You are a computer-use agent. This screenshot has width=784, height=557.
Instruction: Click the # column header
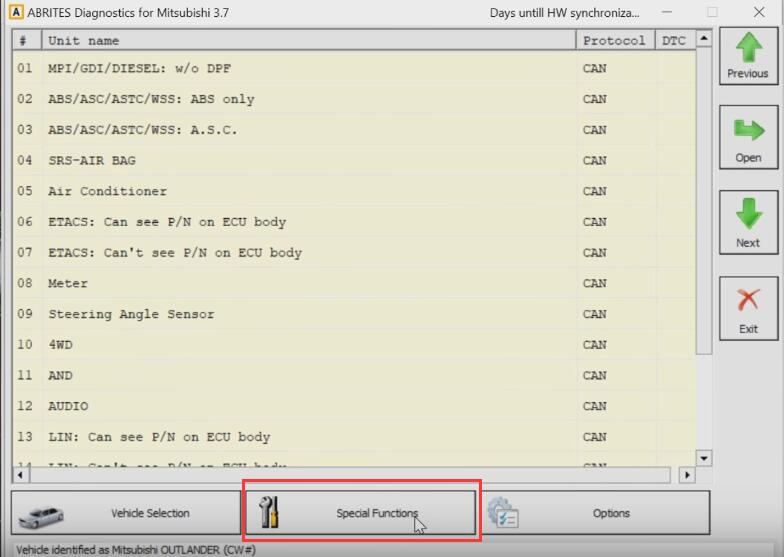[x=27, y=40]
